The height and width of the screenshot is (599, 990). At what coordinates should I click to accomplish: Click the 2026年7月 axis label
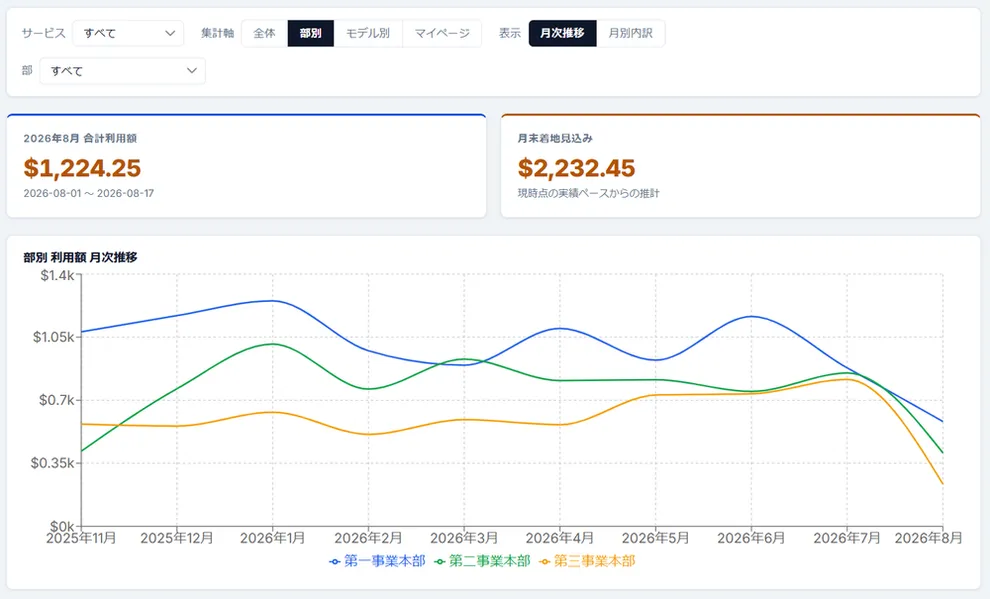(847, 538)
